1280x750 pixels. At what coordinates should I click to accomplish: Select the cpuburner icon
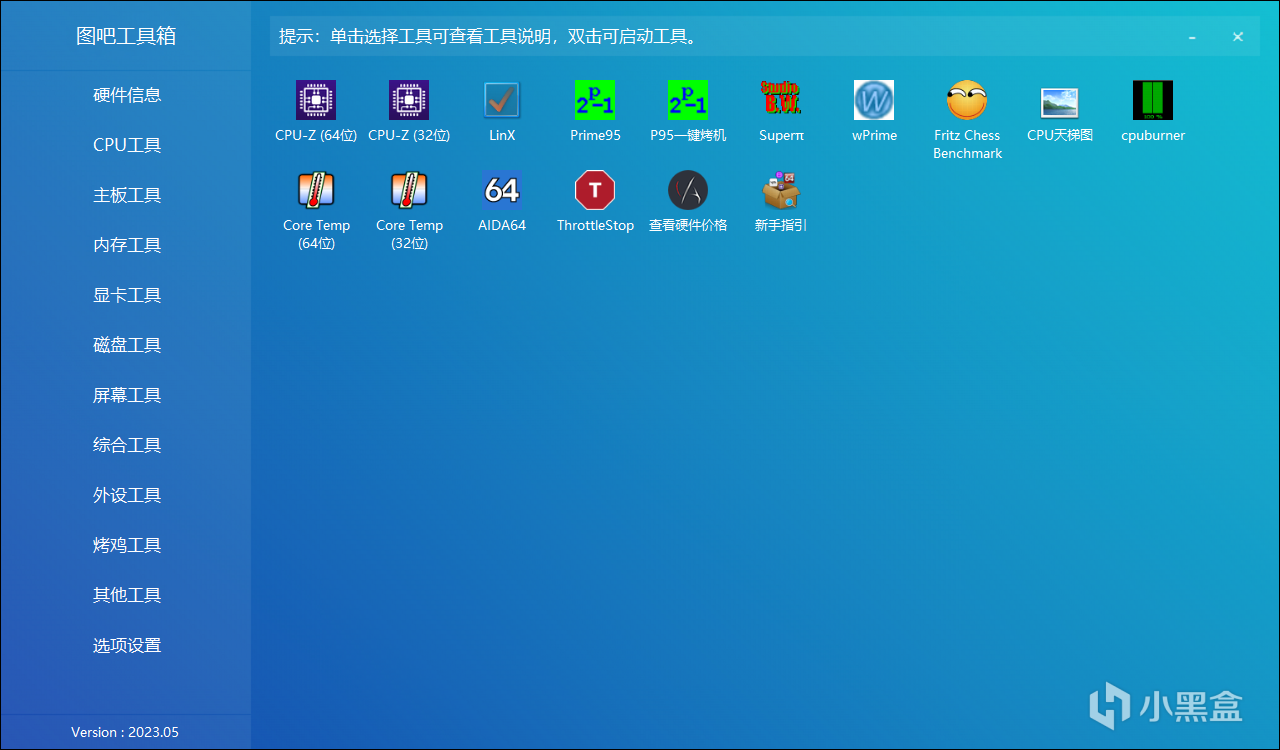pyautogui.click(x=1153, y=100)
